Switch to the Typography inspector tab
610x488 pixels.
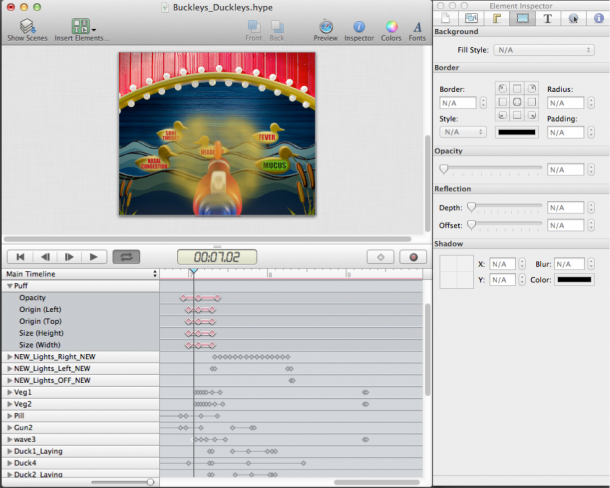[547, 18]
